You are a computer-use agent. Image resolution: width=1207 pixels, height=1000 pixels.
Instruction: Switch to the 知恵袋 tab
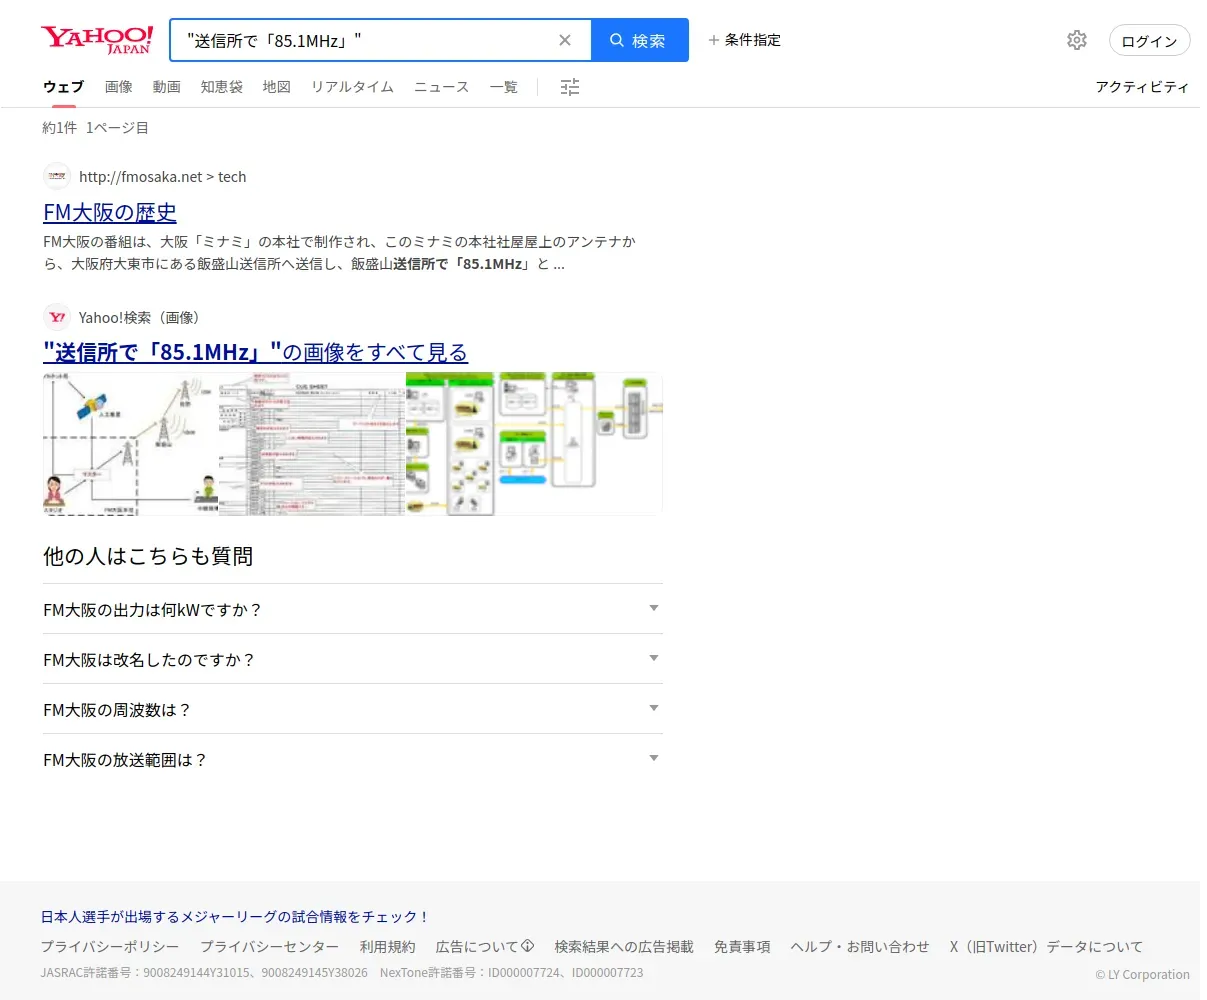click(222, 87)
